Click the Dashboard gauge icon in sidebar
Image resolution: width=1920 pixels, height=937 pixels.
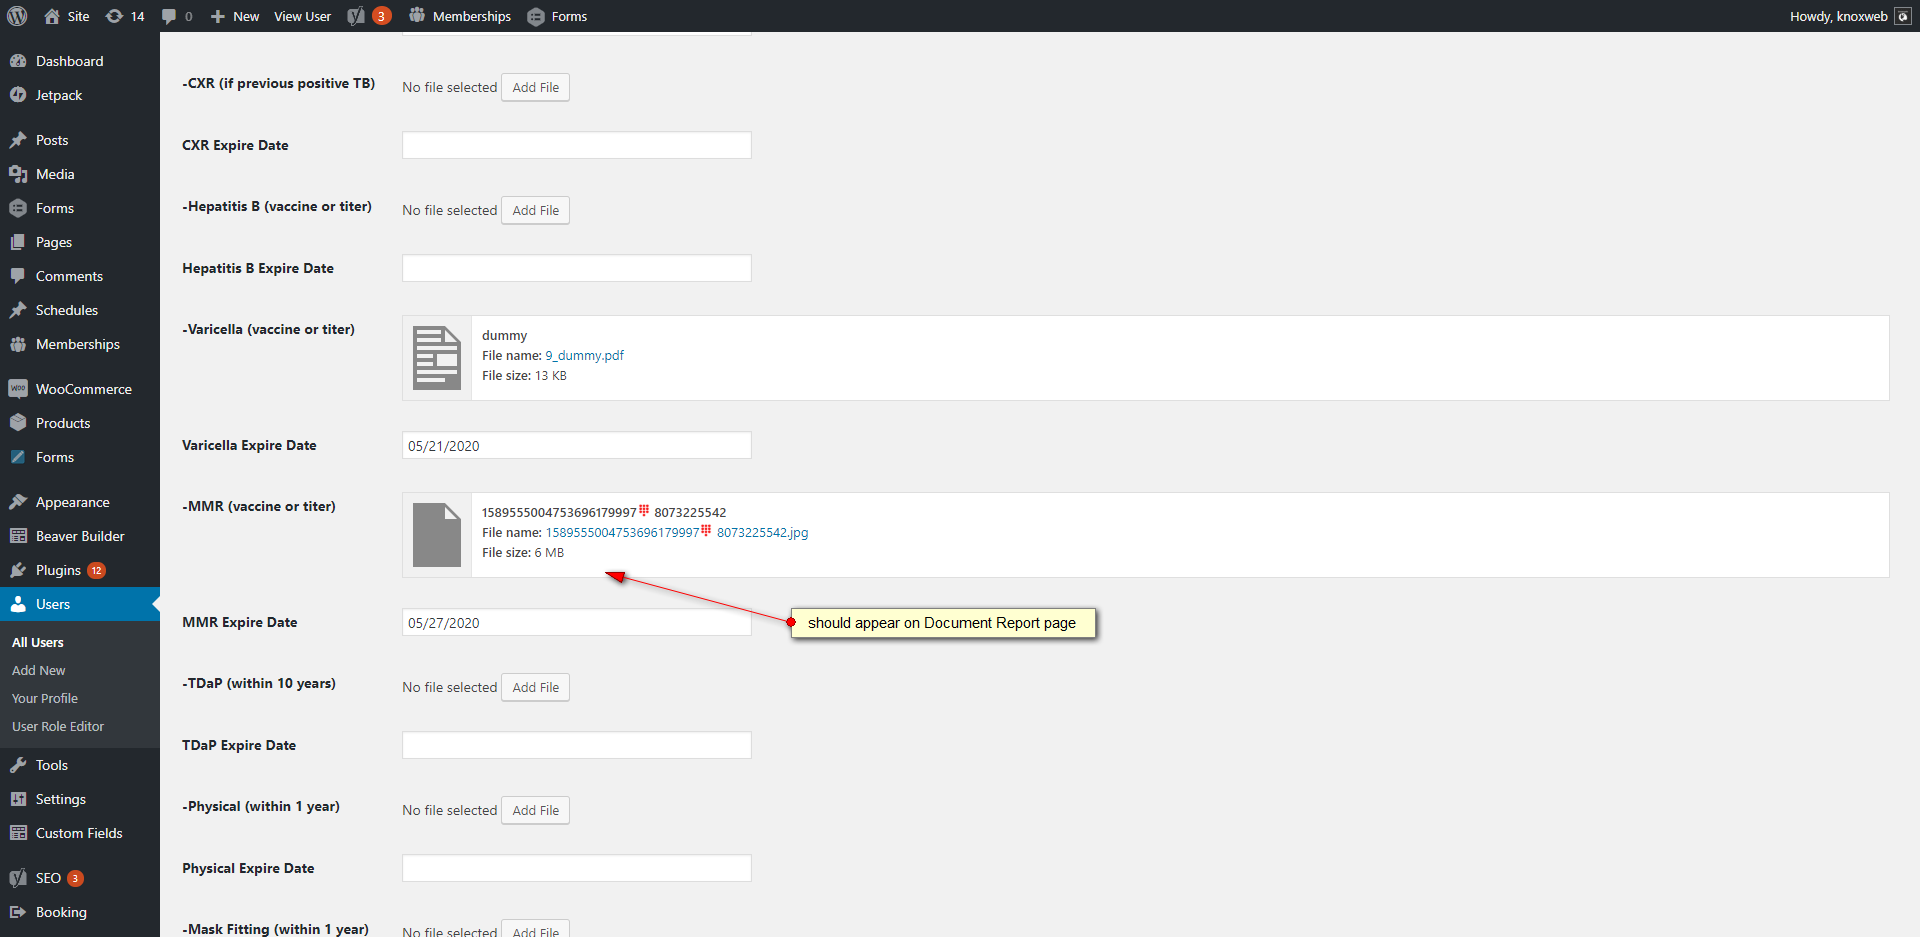(18, 61)
